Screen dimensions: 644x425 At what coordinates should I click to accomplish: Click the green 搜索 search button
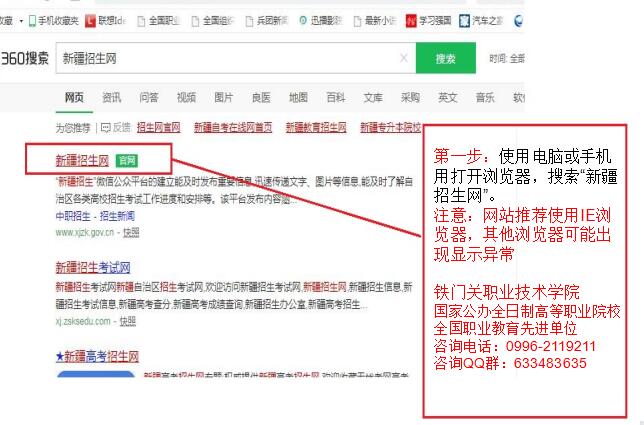(445, 59)
